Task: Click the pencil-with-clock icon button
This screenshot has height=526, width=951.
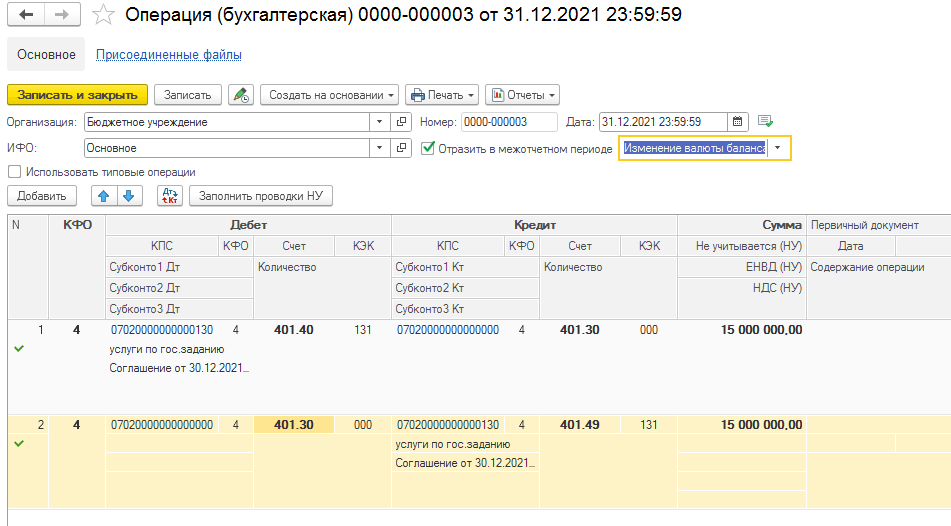Action: [x=240, y=95]
